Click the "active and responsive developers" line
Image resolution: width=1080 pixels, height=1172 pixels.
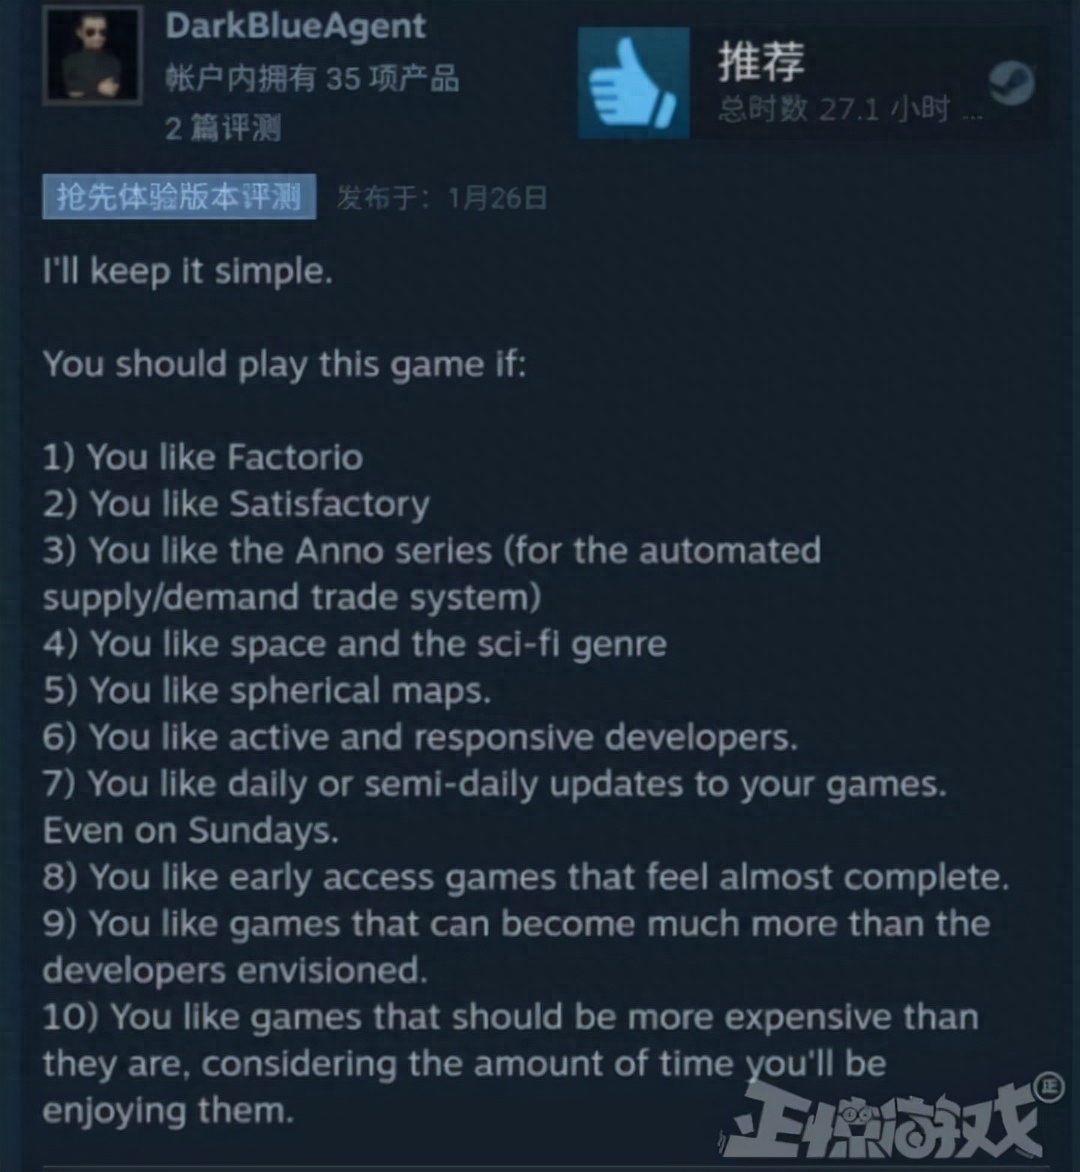(420, 738)
